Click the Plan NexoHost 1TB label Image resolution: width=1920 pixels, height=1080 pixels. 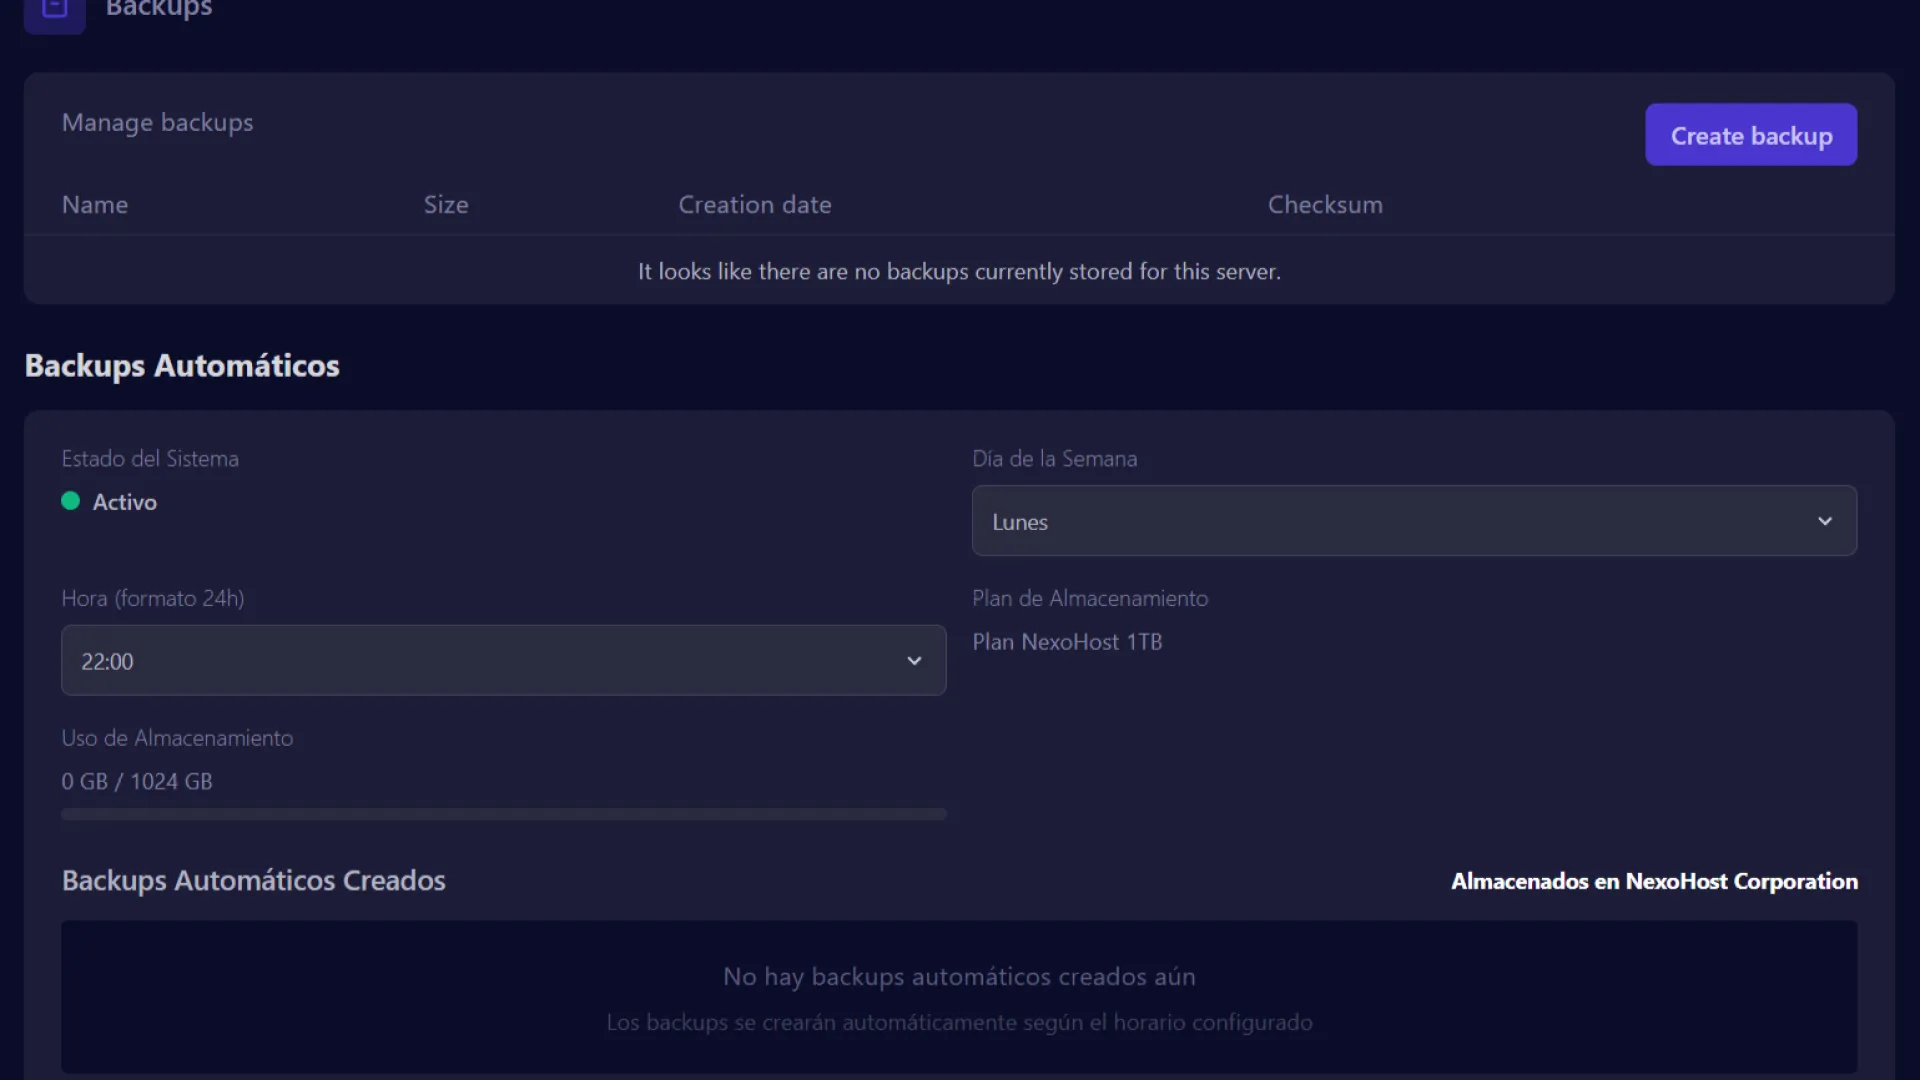pyautogui.click(x=1067, y=642)
